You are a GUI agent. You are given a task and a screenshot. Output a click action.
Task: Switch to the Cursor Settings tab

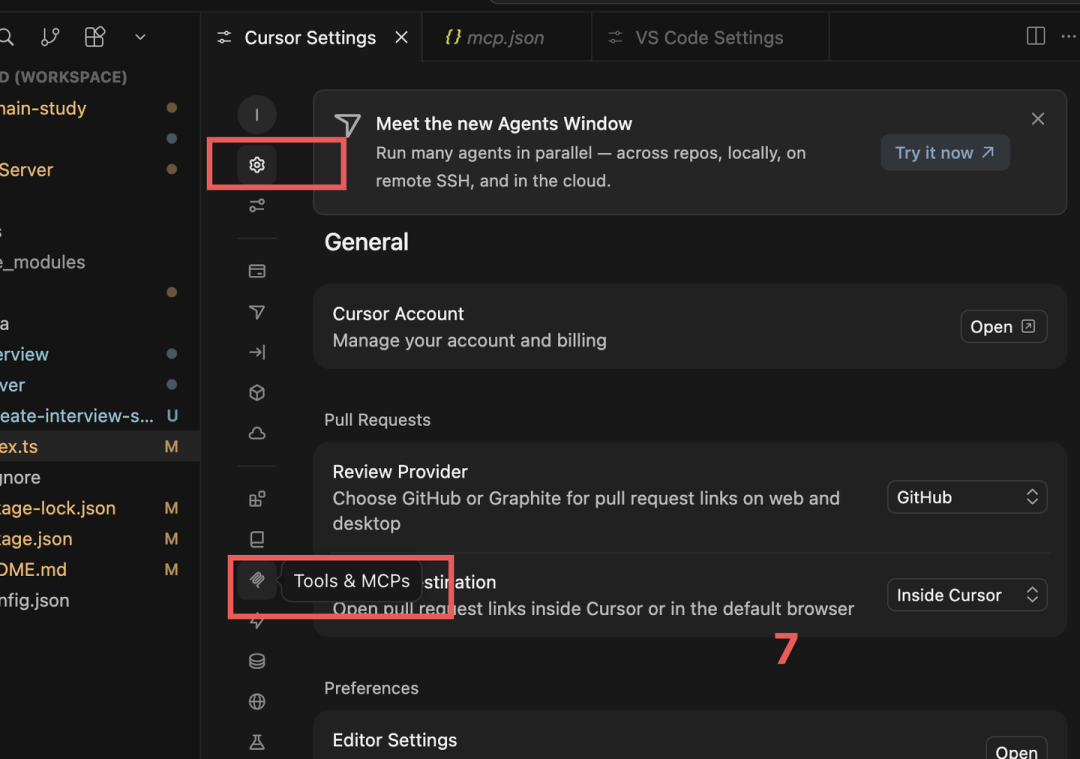[311, 37]
